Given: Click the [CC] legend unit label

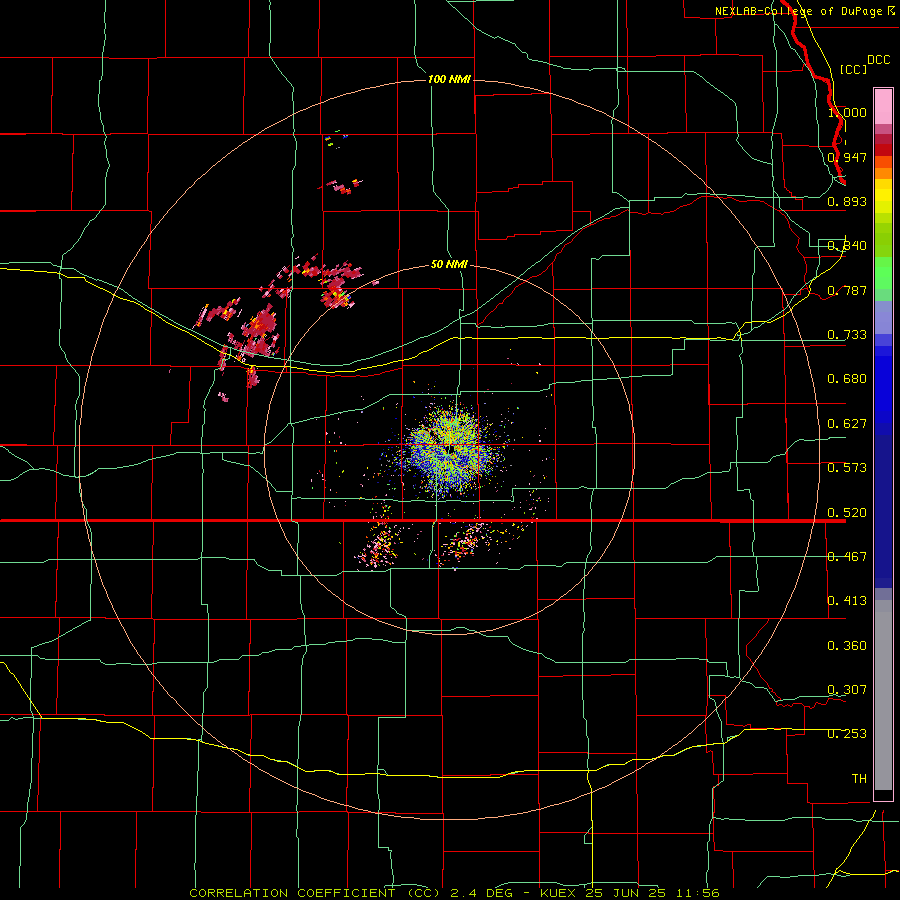Looking at the screenshot, I should pos(853,69).
